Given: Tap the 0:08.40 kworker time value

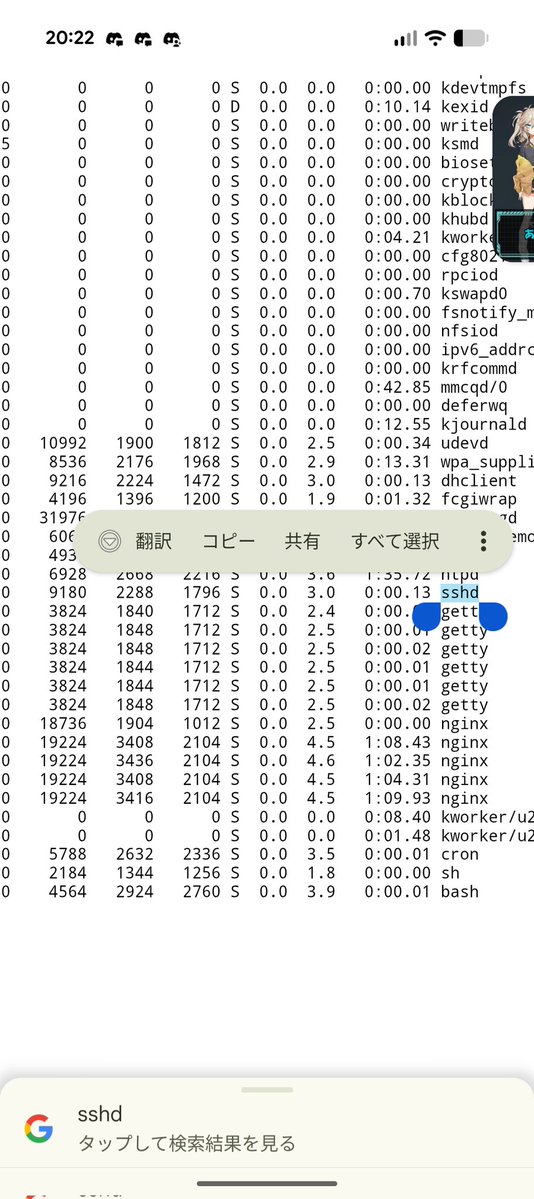Looking at the screenshot, I should 397,817.
